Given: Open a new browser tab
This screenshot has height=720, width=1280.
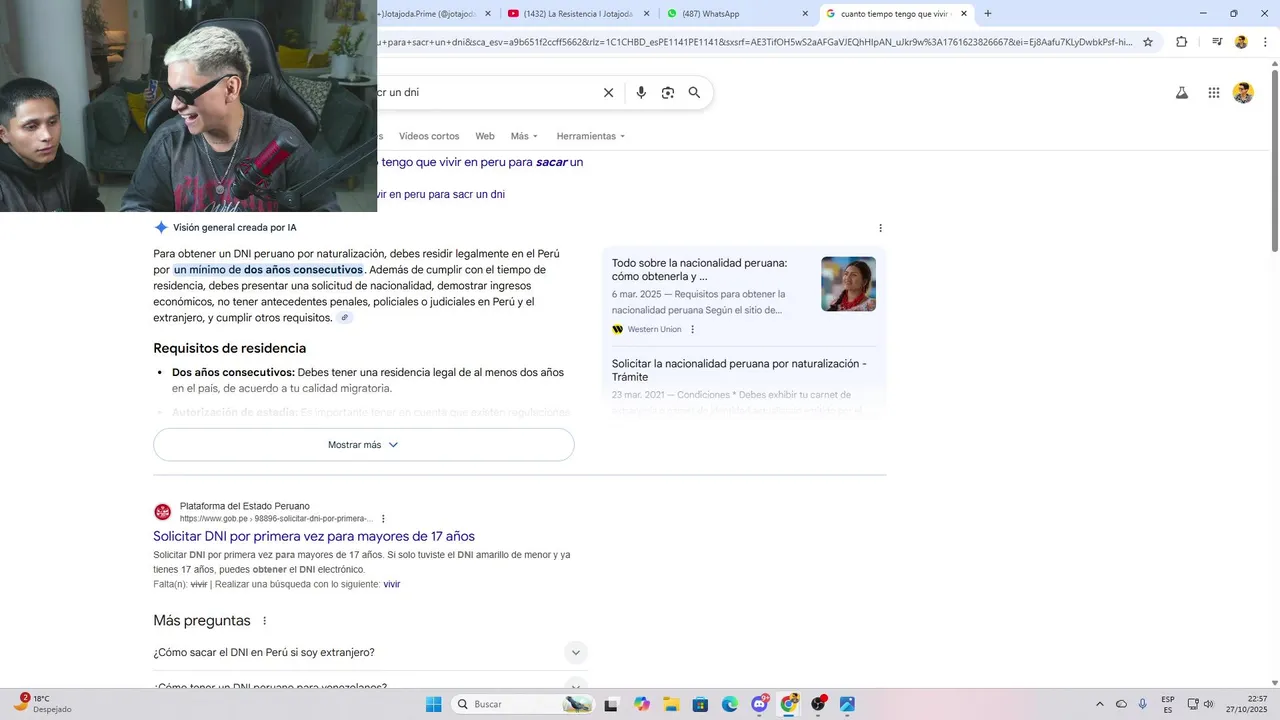Looking at the screenshot, I should click(988, 14).
